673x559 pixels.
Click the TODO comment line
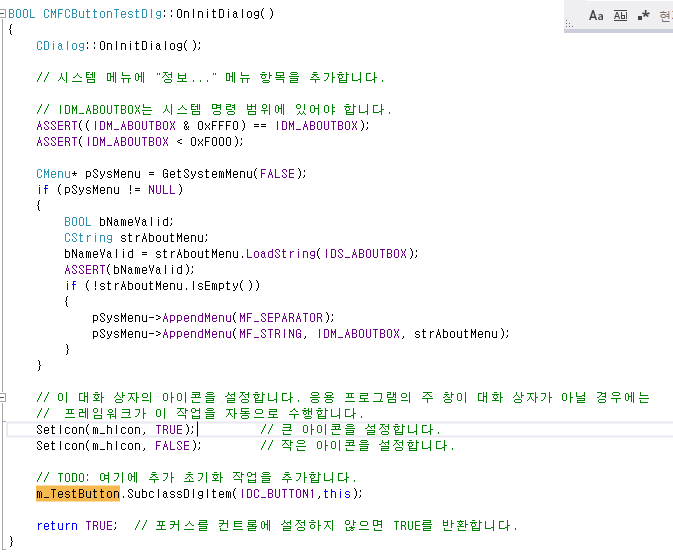click(x=197, y=477)
